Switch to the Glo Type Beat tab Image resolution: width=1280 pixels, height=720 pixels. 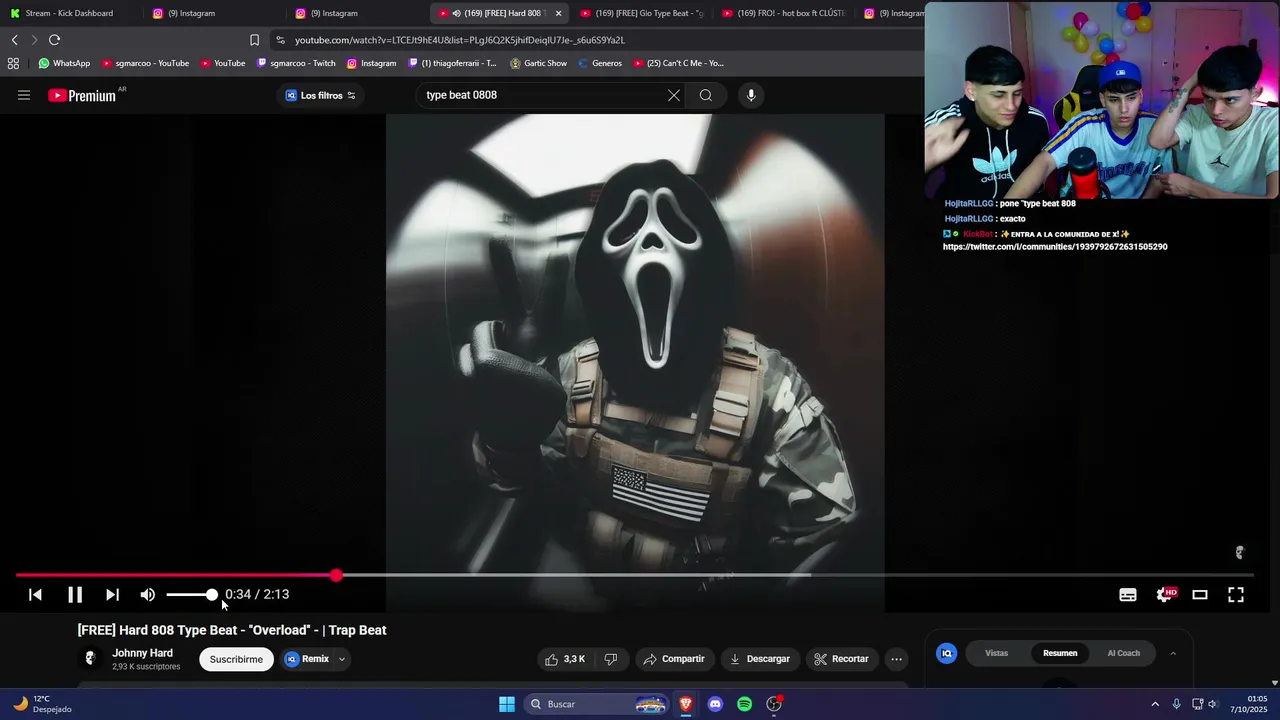tap(643, 13)
